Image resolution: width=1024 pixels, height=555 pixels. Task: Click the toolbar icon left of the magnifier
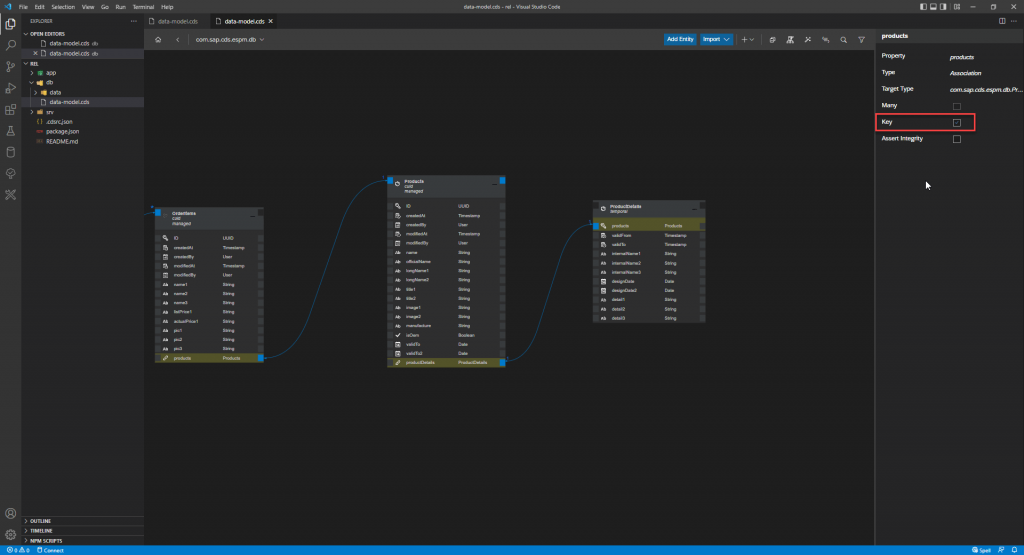(825, 40)
